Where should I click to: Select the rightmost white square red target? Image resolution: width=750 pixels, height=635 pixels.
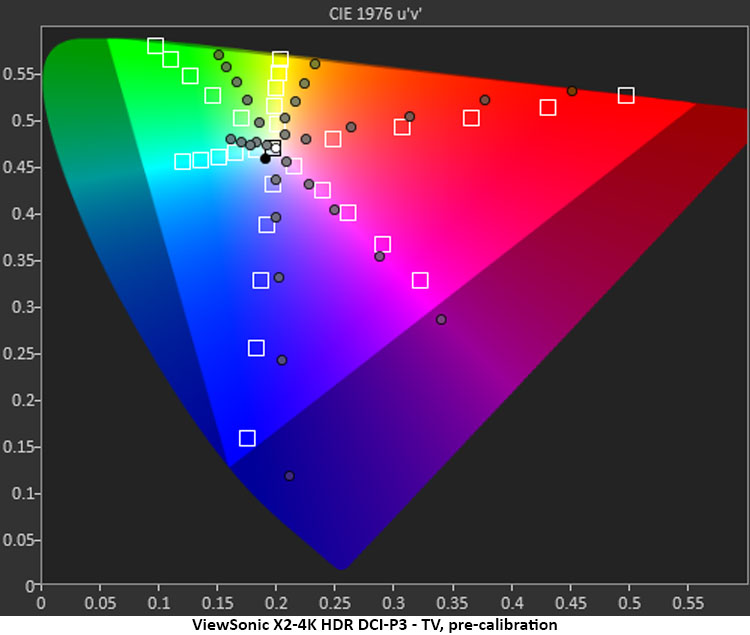tap(626, 96)
